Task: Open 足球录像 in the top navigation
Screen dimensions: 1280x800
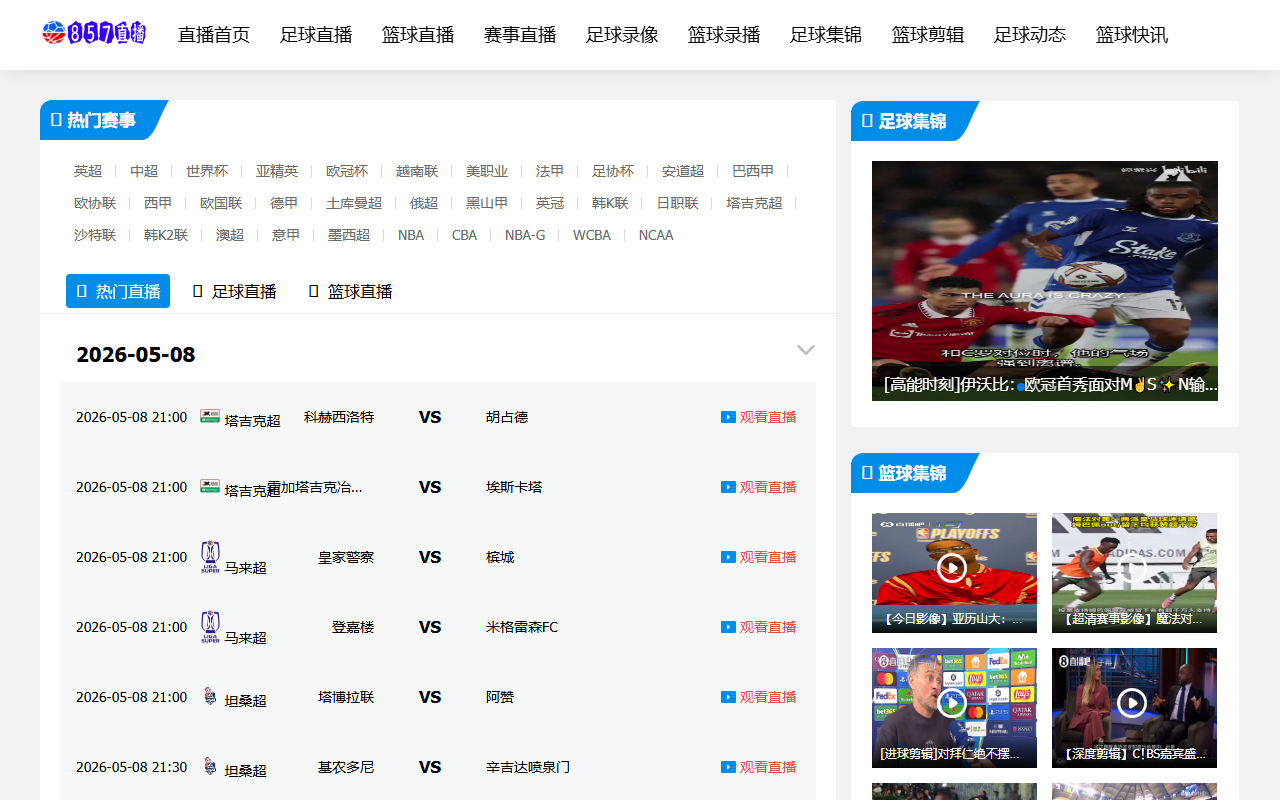Action: tap(622, 35)
